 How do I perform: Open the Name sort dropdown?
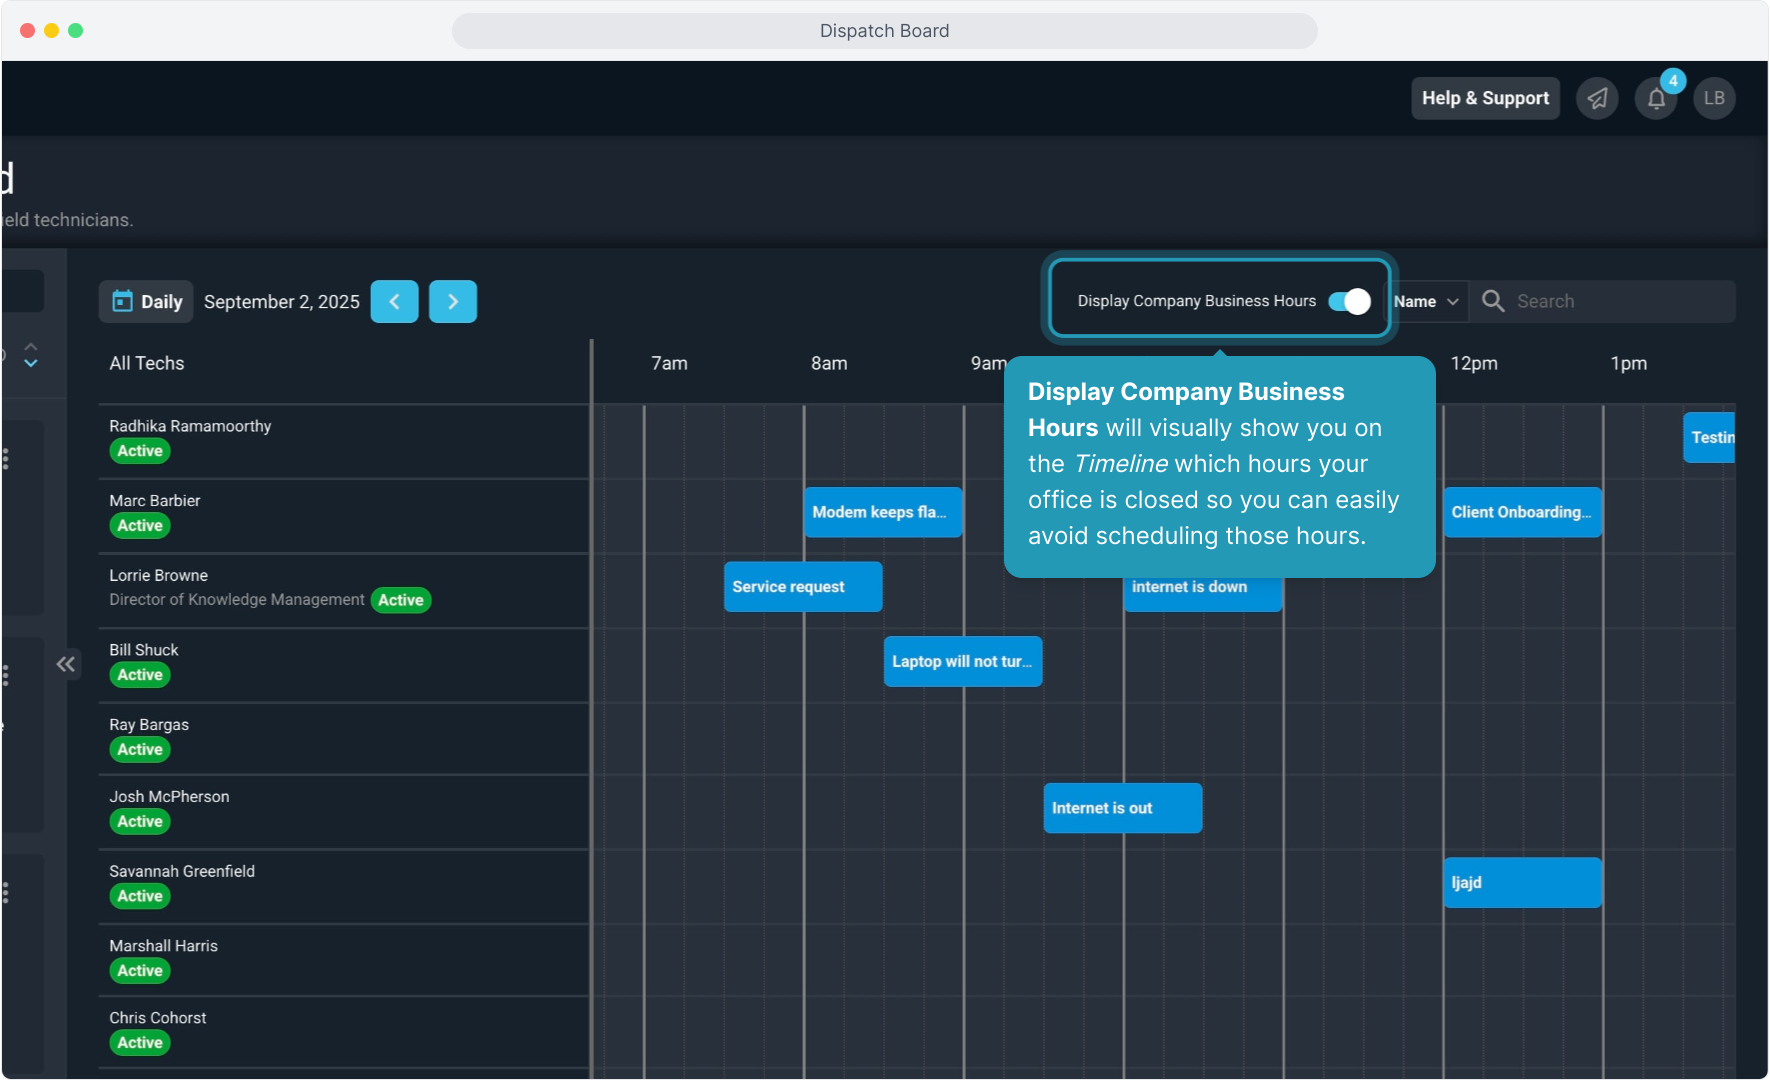(1426, 302)
